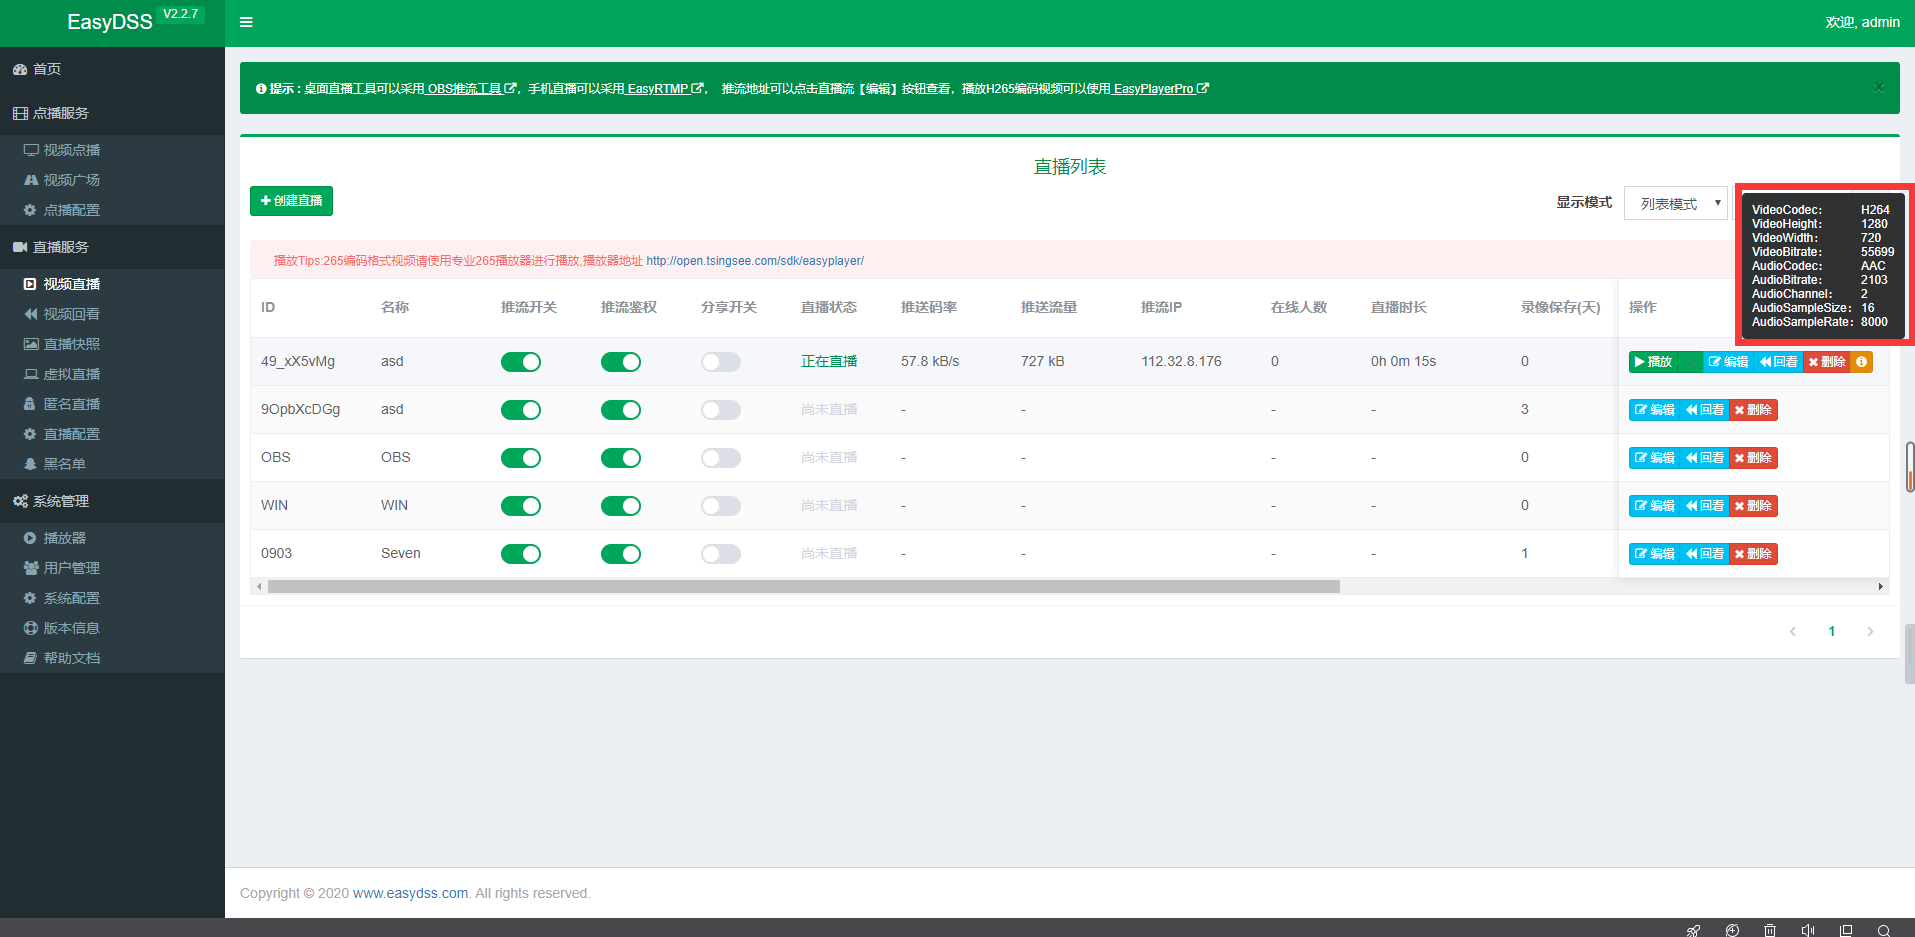The height and width of the screenshot is (937, 1915).
Task: Click the 正在直播 status text
Action: click(x=829, y=362)
